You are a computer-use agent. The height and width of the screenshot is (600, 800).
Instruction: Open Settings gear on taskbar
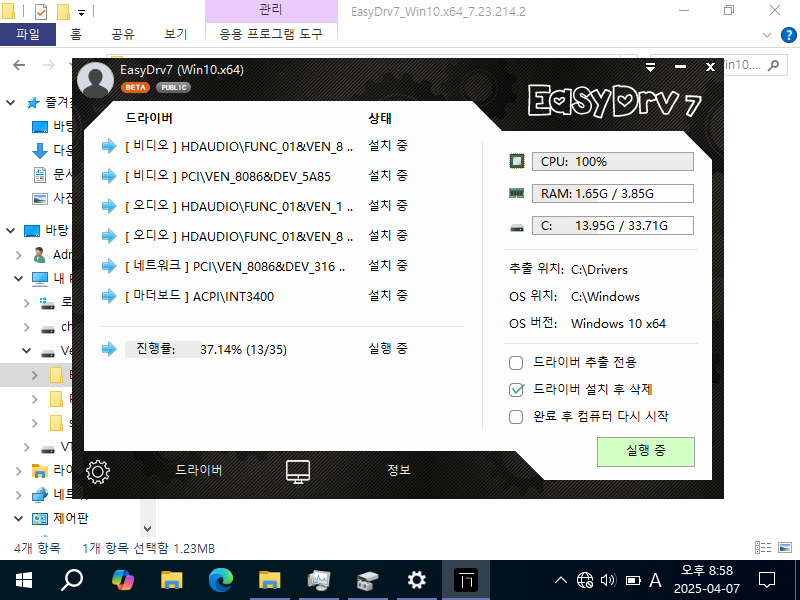416,580
